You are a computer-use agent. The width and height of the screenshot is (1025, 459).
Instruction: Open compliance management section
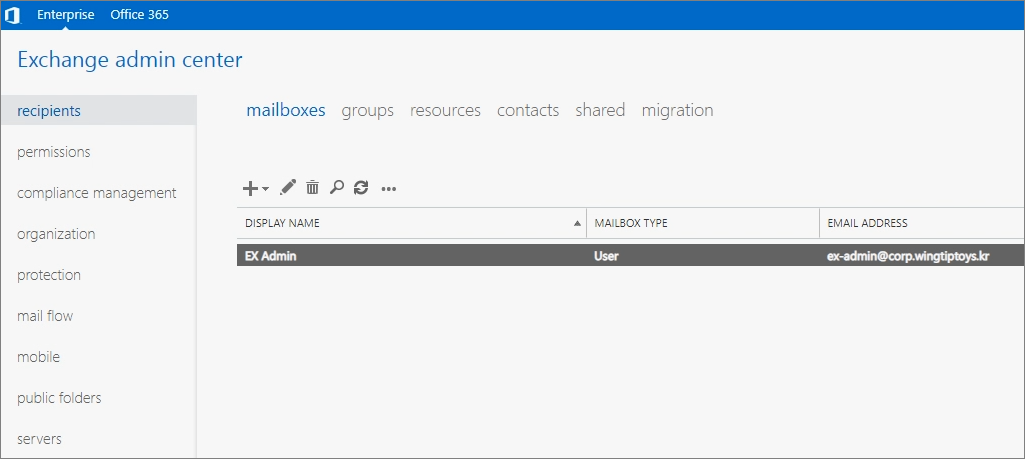pyautogui.click(x=97, y=193)
